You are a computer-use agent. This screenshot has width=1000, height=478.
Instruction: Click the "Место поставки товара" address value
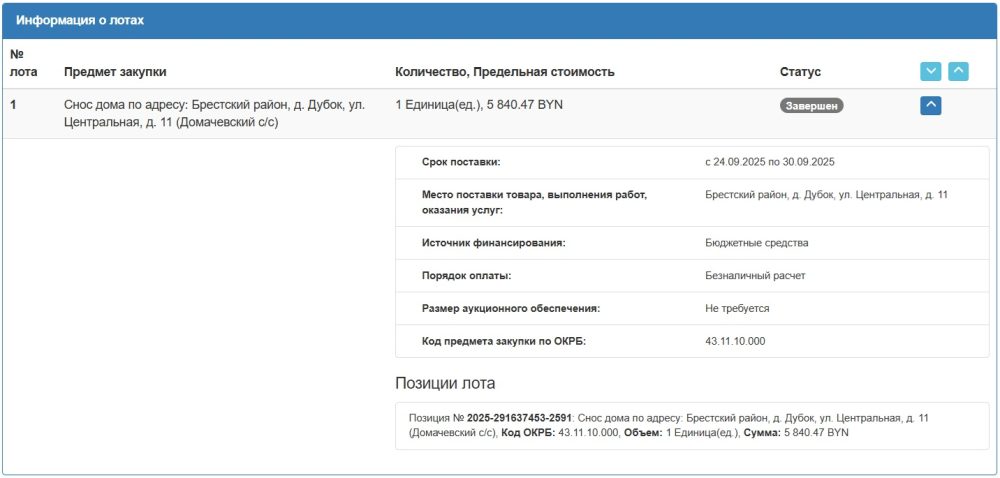(826, 194)
